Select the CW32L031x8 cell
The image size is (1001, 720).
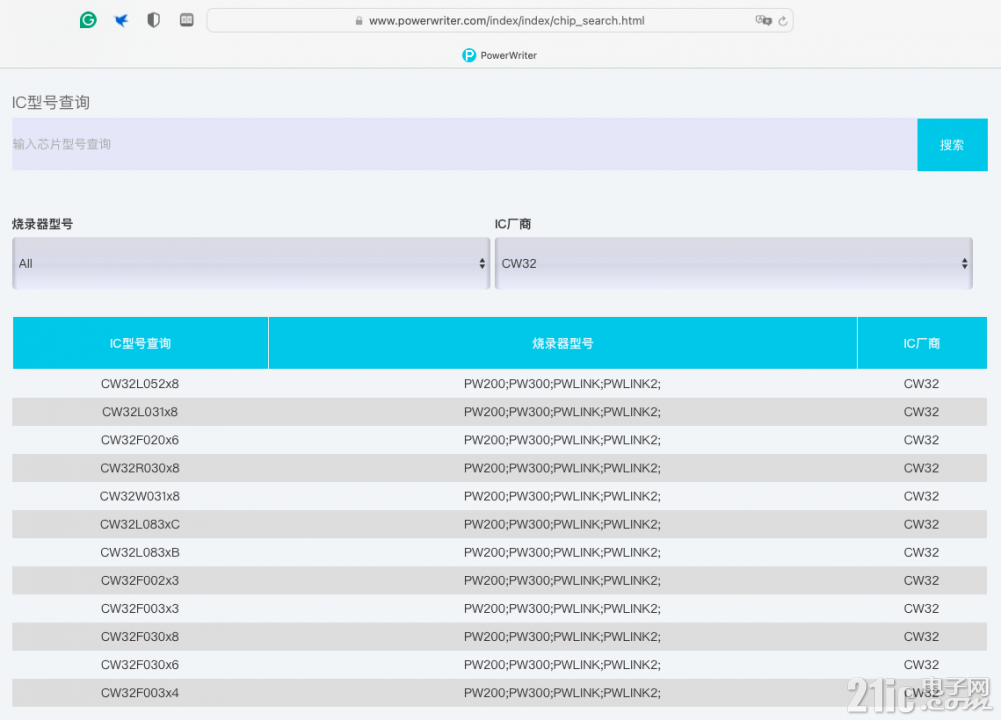click(x=140, y=412)
